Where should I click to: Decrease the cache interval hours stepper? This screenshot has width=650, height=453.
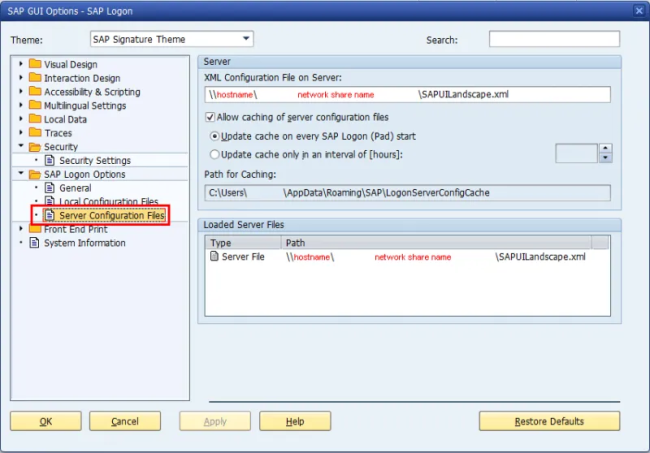(606, 158)
